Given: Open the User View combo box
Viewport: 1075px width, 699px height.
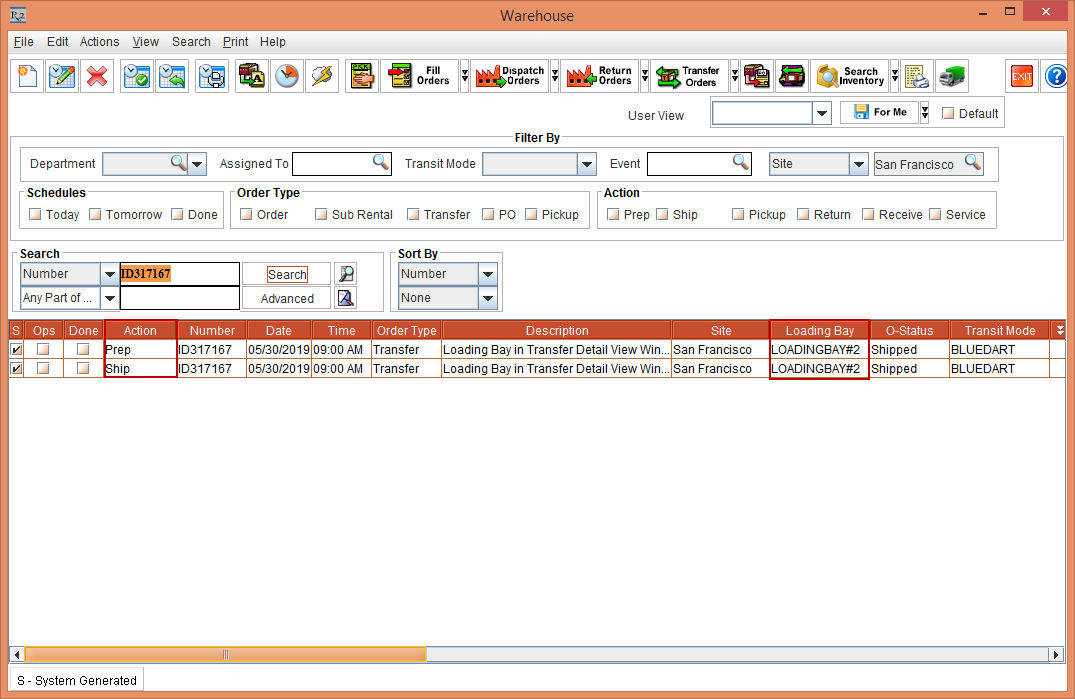Looking at the screenshot, I should tap(822, 113).
